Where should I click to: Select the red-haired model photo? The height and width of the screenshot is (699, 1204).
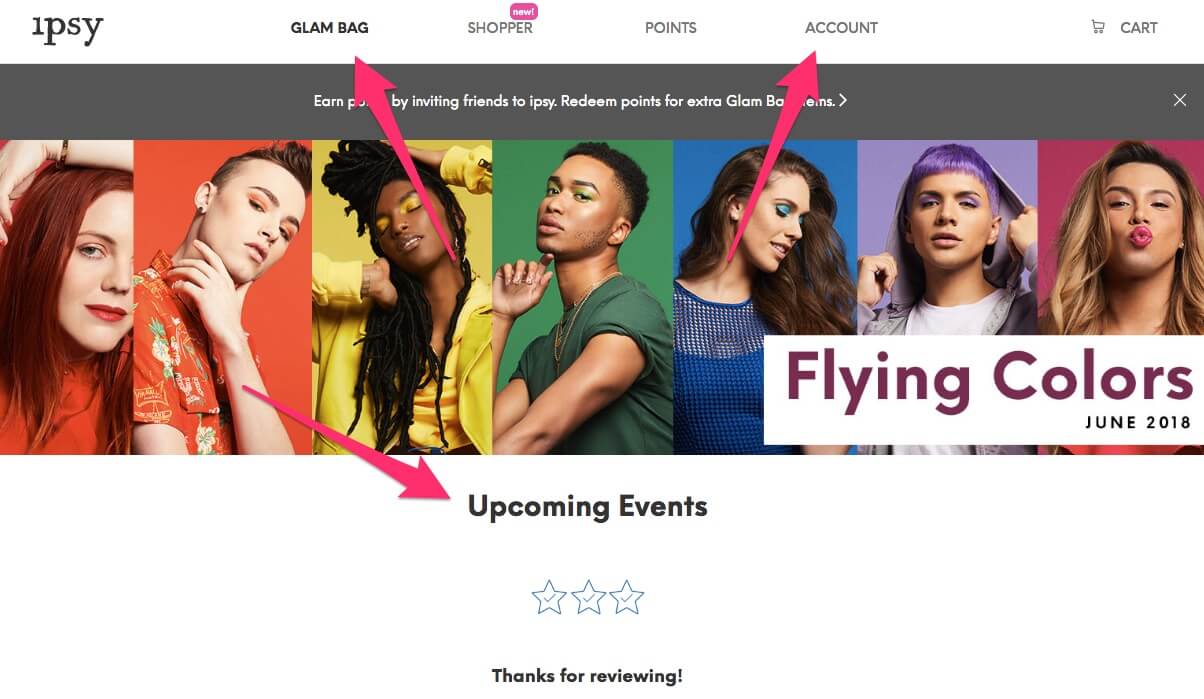66,297
